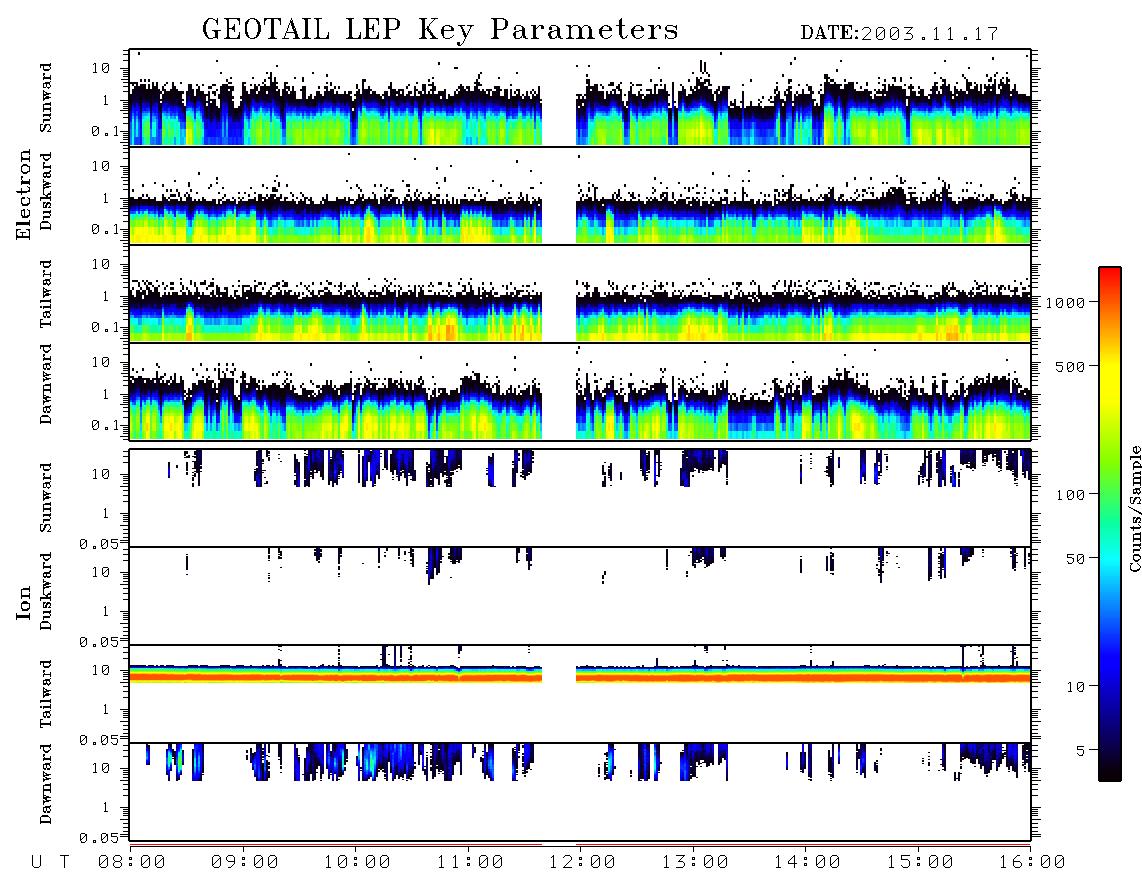Viewport: 1142px width, 880px height.
Task: Select the Electron Sunward panel label
Action: coord(46,98)
